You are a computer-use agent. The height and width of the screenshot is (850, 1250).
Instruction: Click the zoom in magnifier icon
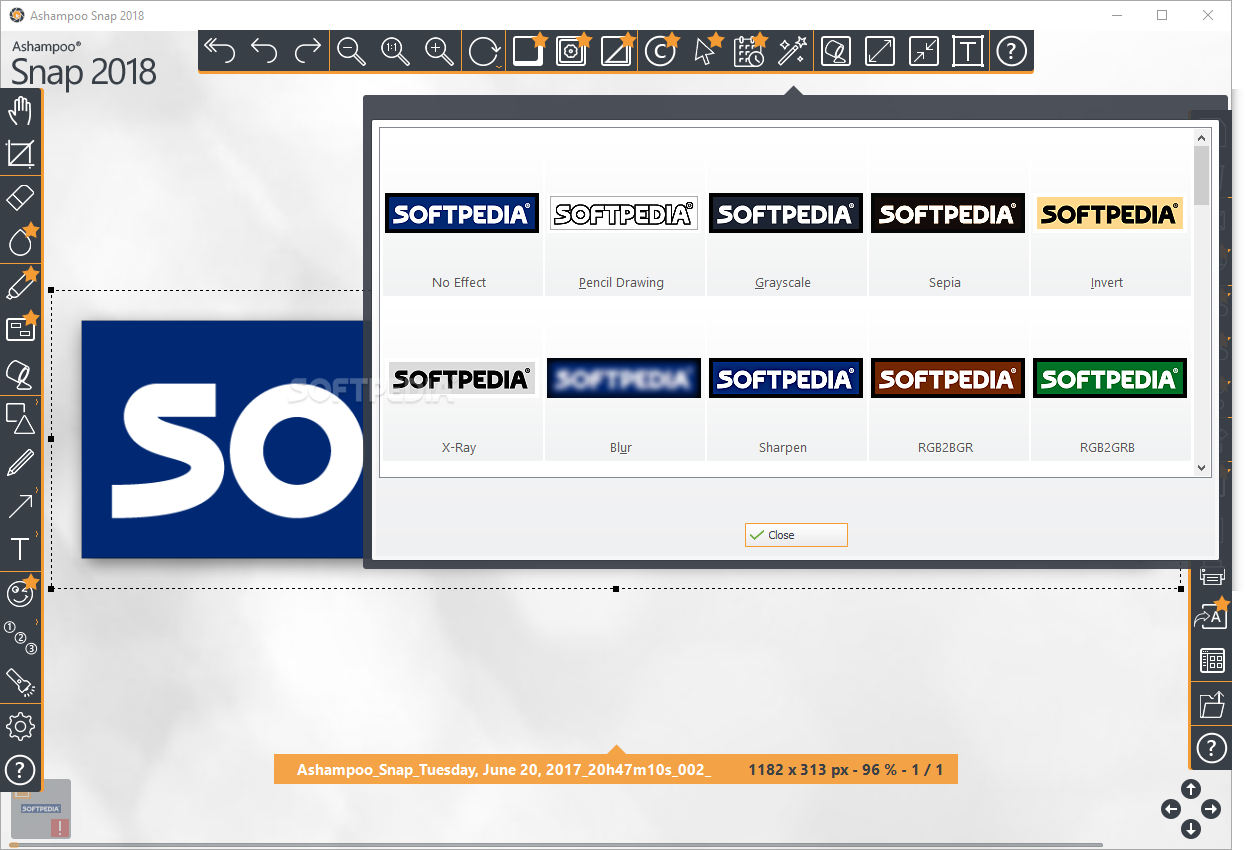click(440, 51)
